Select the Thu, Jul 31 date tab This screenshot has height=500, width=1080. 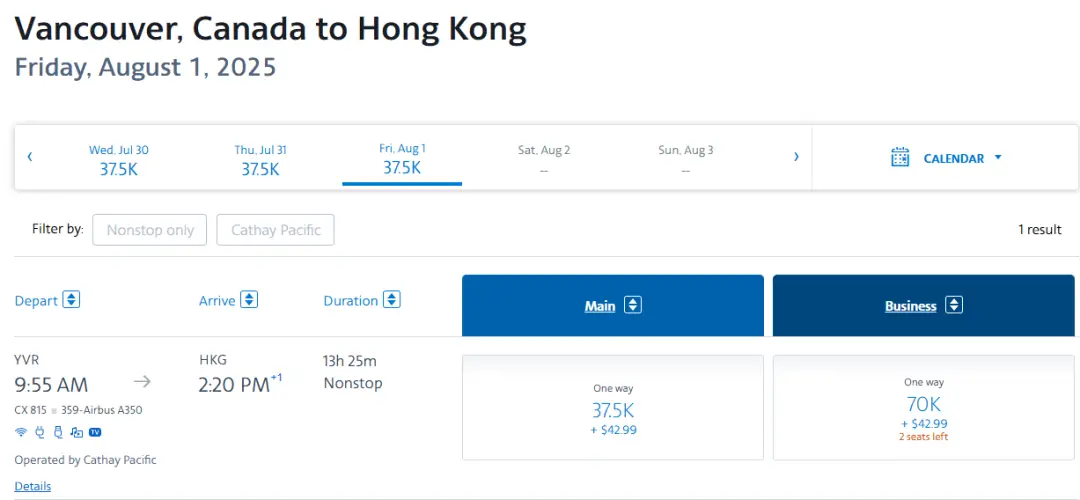point(260,159)
